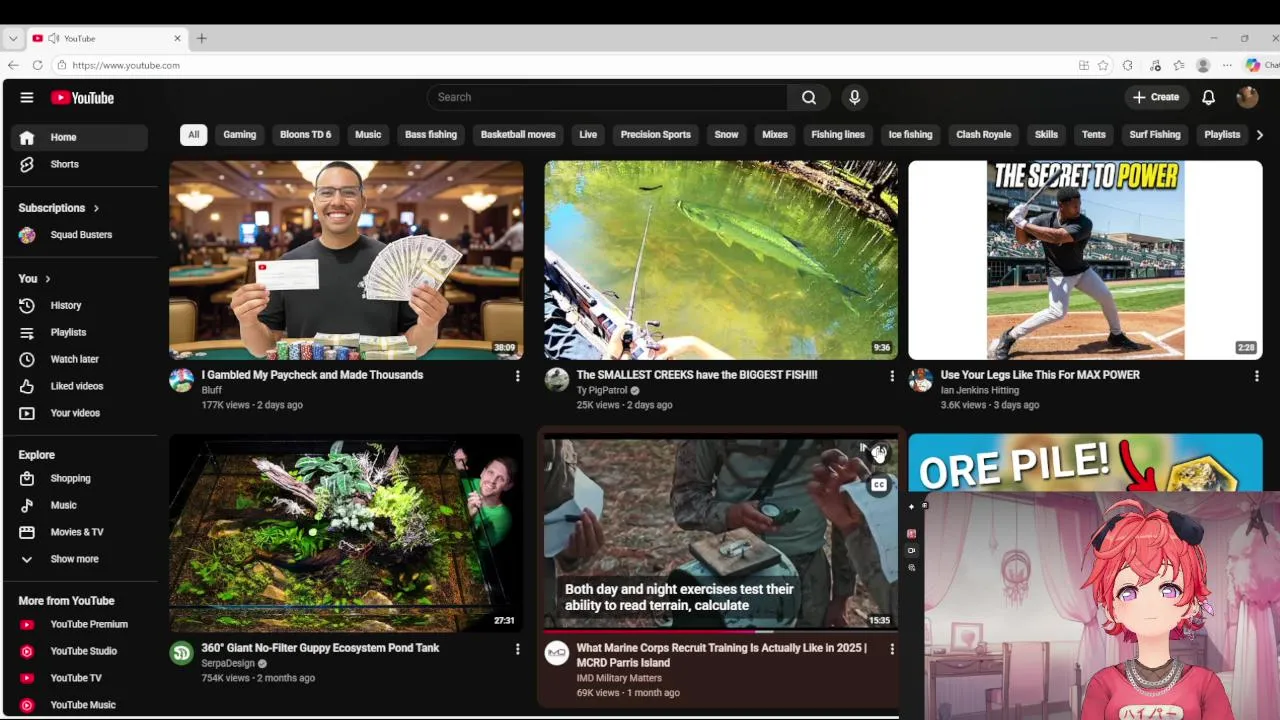
Task: Open the green fish creek video thumbnail
Action: (721, 260)
